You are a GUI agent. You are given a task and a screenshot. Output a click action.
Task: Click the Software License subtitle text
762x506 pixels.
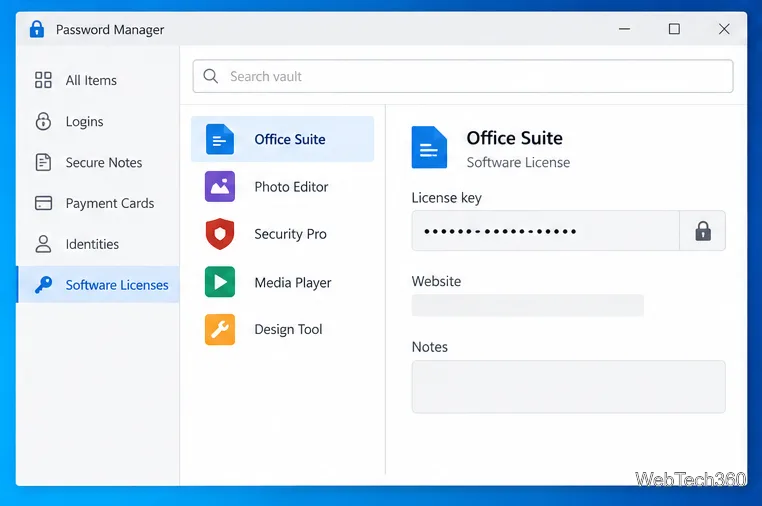point(518,162)
